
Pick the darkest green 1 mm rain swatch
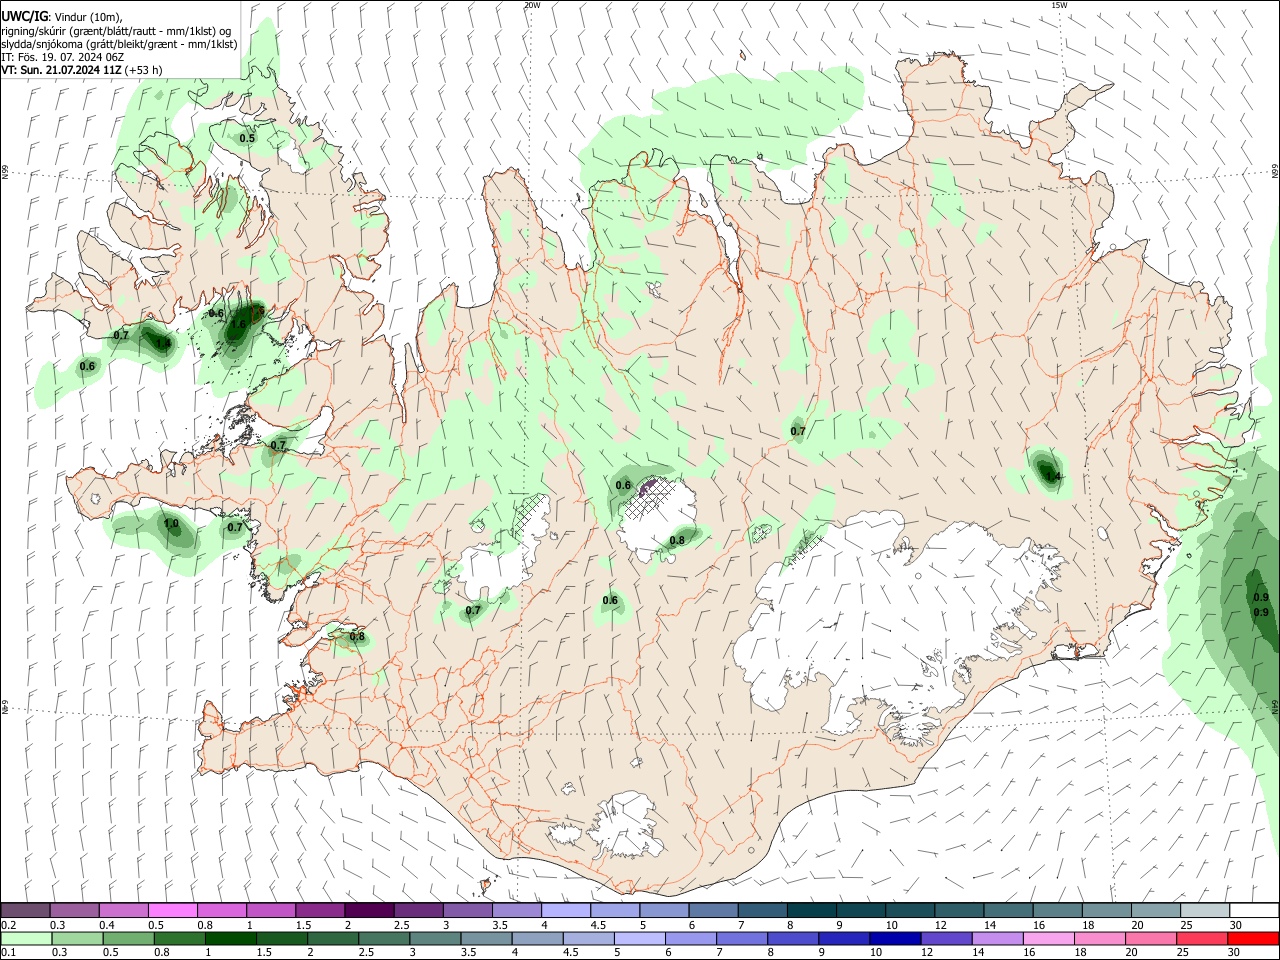[230, 939]
